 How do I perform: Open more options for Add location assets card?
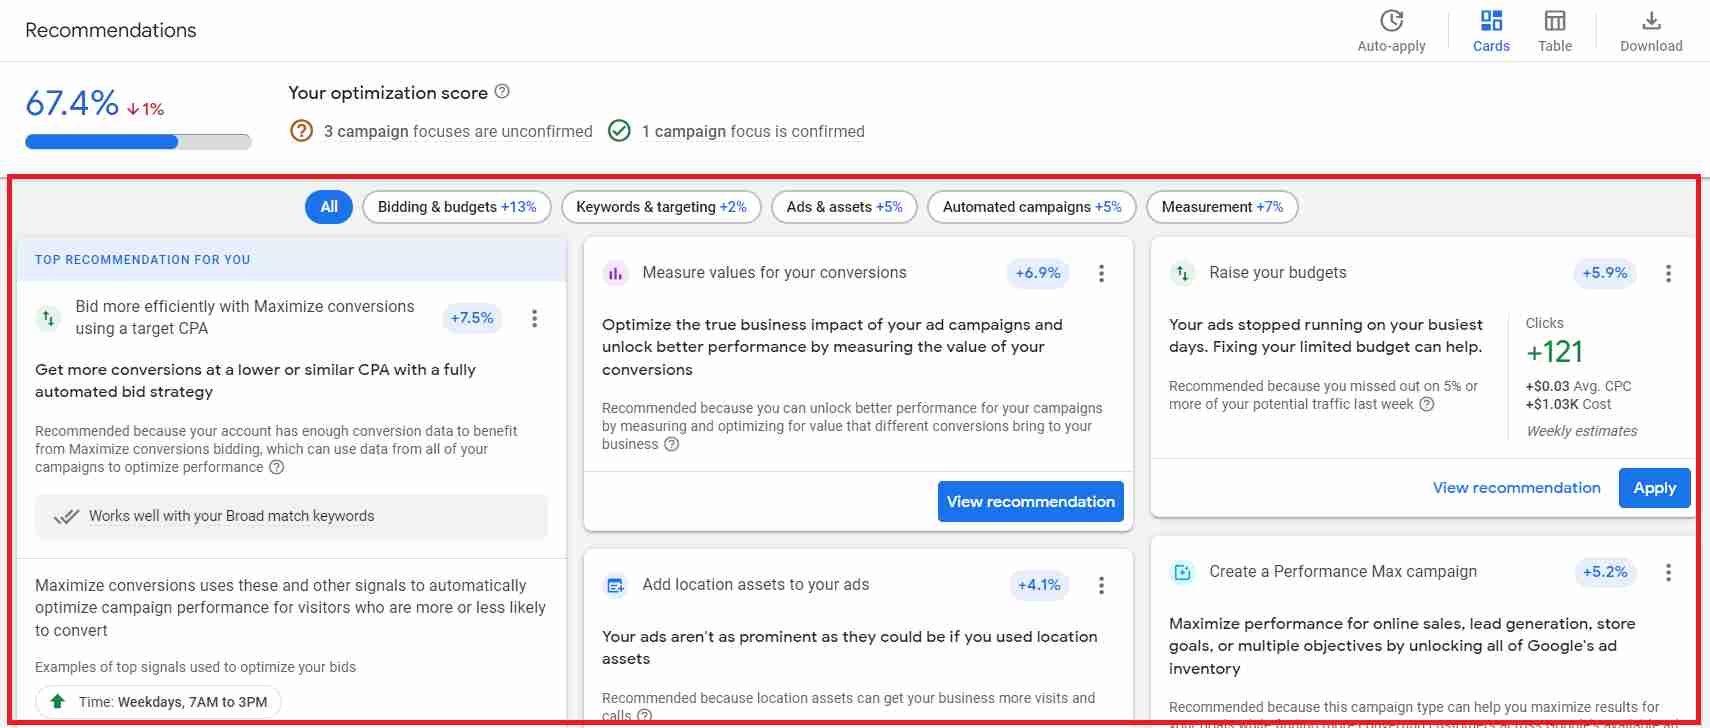tap(1101, 585)
